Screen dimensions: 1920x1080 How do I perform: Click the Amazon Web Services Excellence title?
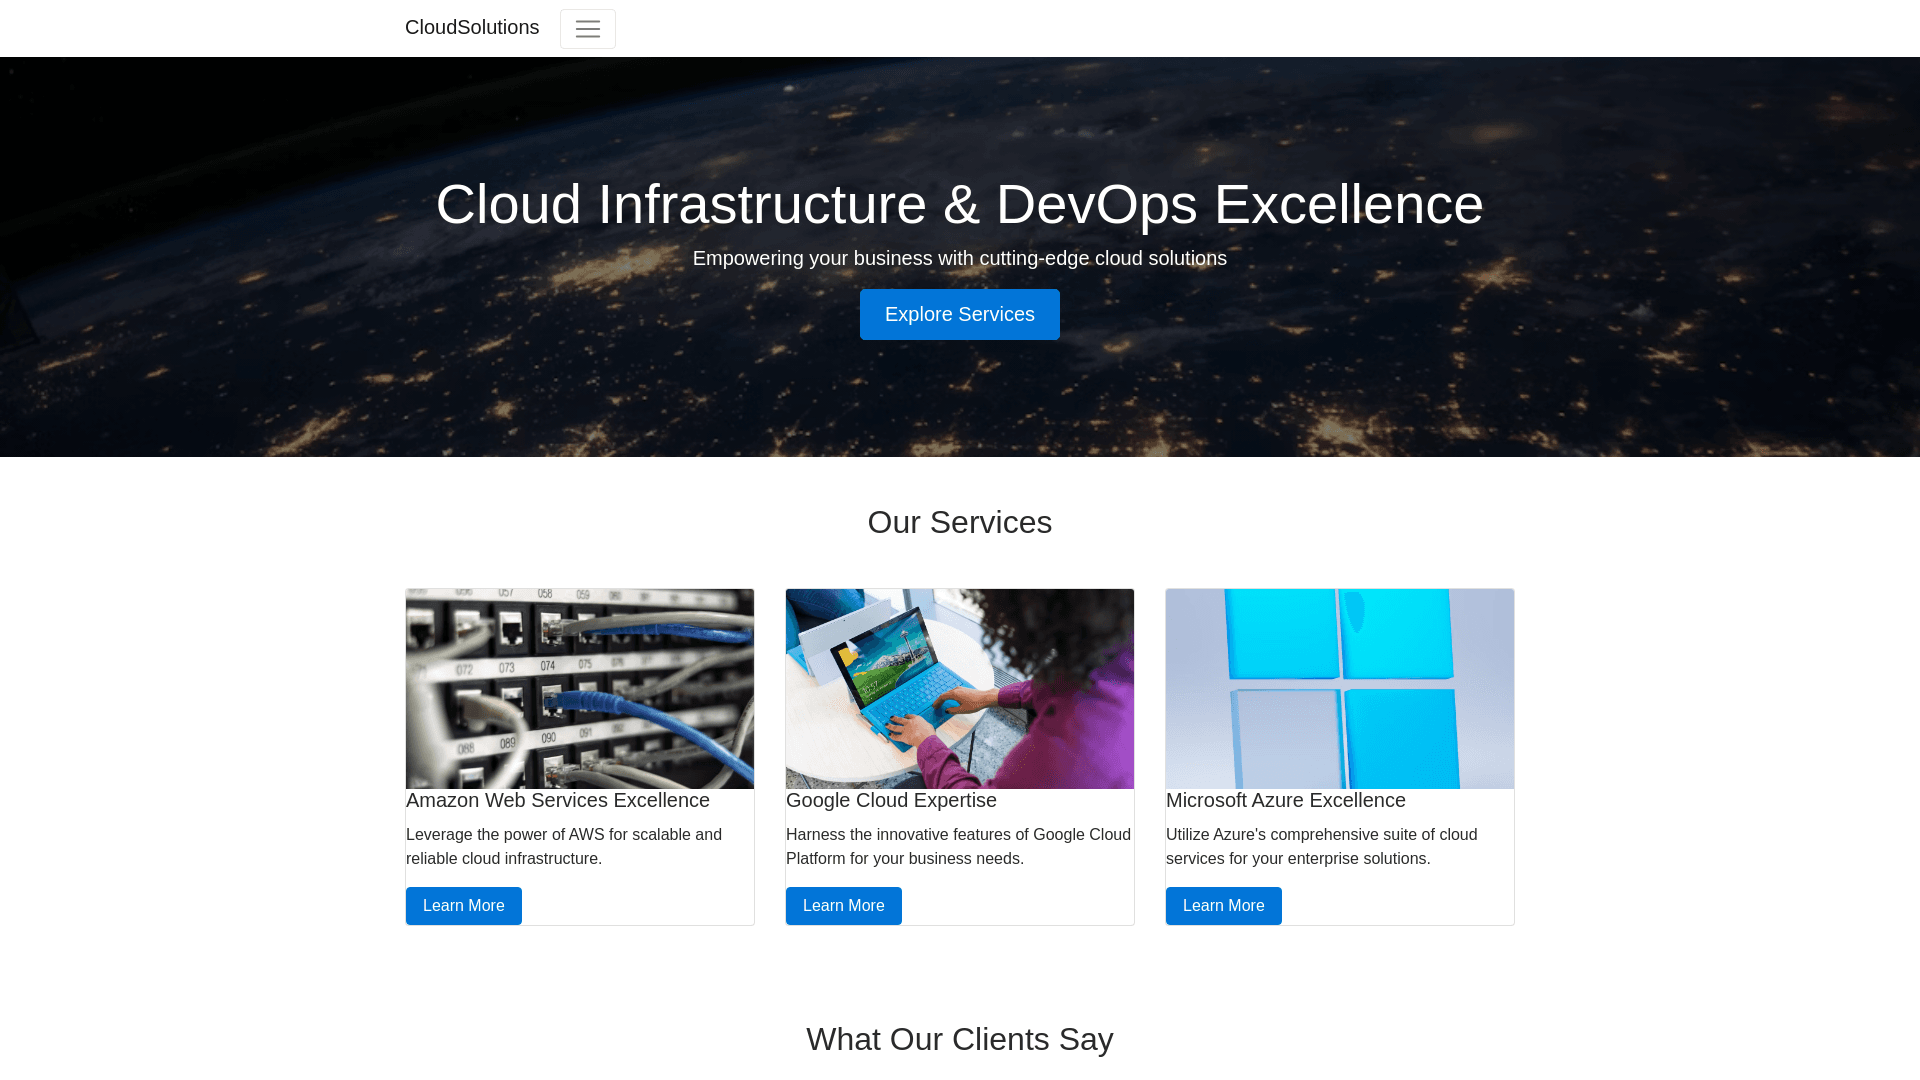(x=558, y=801)
